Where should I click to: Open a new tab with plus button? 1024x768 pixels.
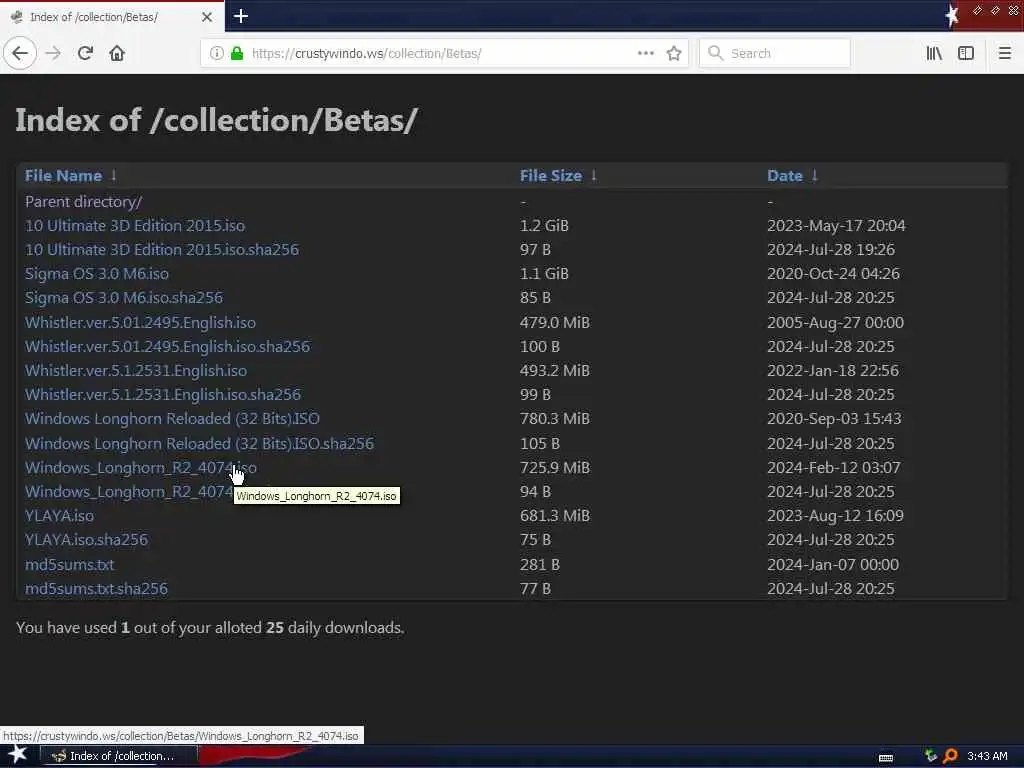tap(240, 16)
